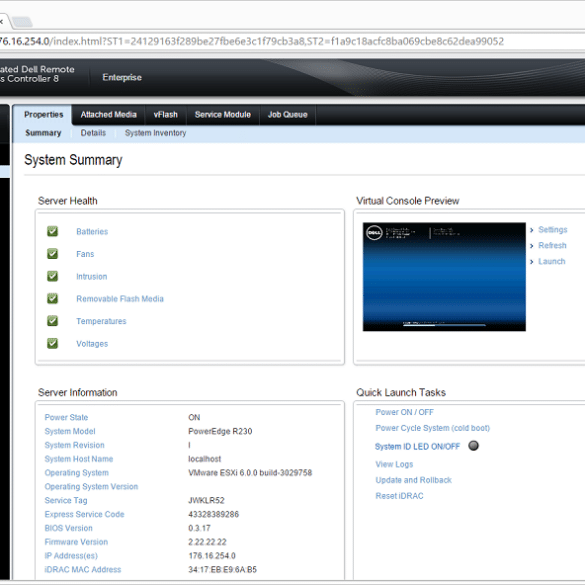585x585 pixels.
Task: Open Virtual Console Settings link
Action: tap(553, 230)
